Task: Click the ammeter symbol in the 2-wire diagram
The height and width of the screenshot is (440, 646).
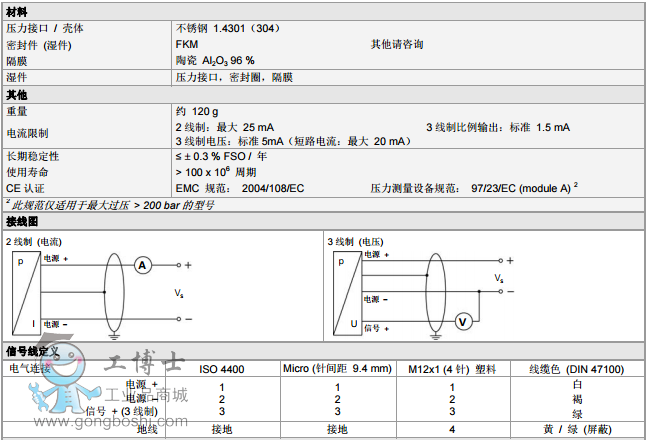Action: tap(143, 265)
